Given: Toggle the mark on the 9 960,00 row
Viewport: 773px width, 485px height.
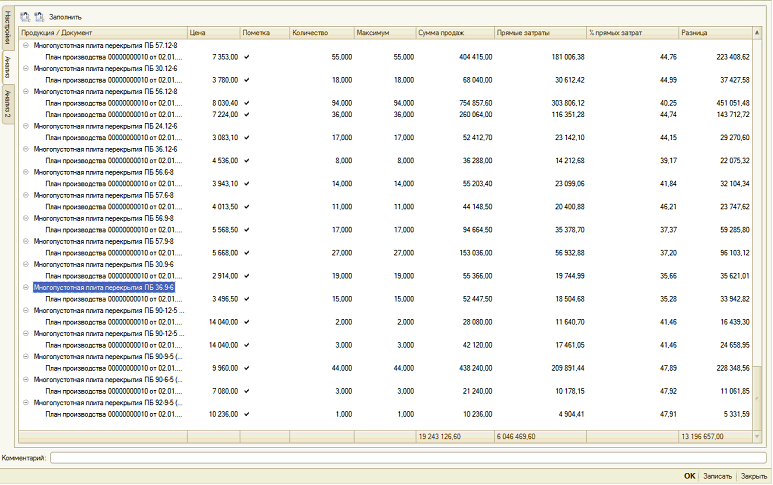Looking at the screenshot, I should (x=246, y=368).
